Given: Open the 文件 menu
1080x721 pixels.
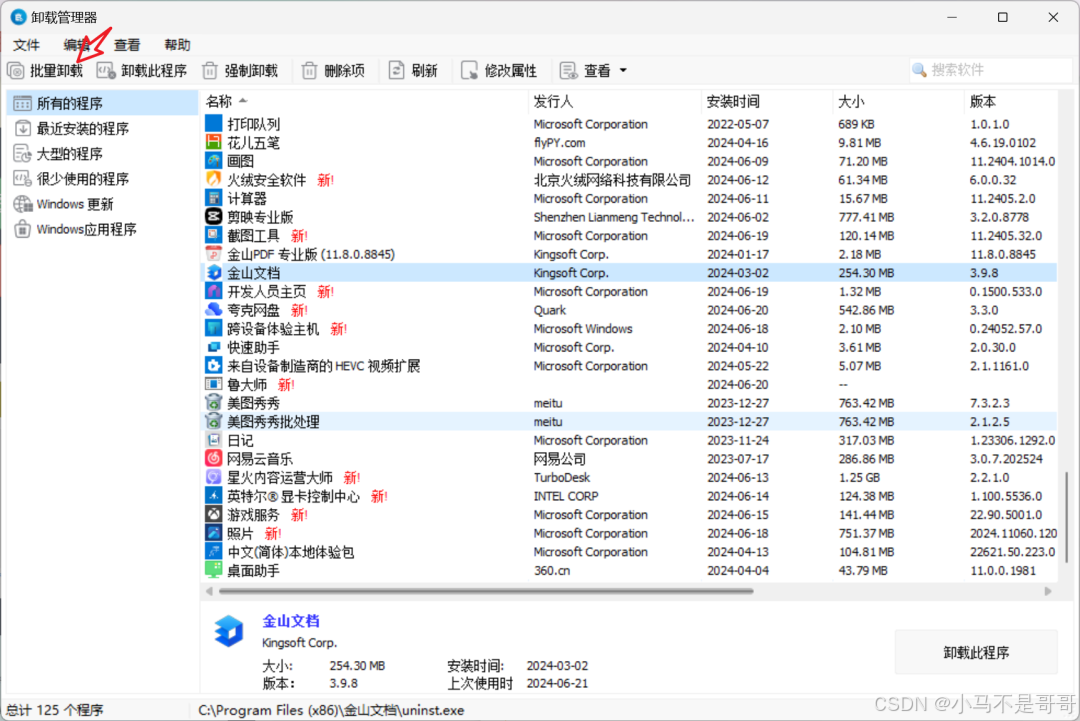Looking at the screenshot, I should coord(26,45).
